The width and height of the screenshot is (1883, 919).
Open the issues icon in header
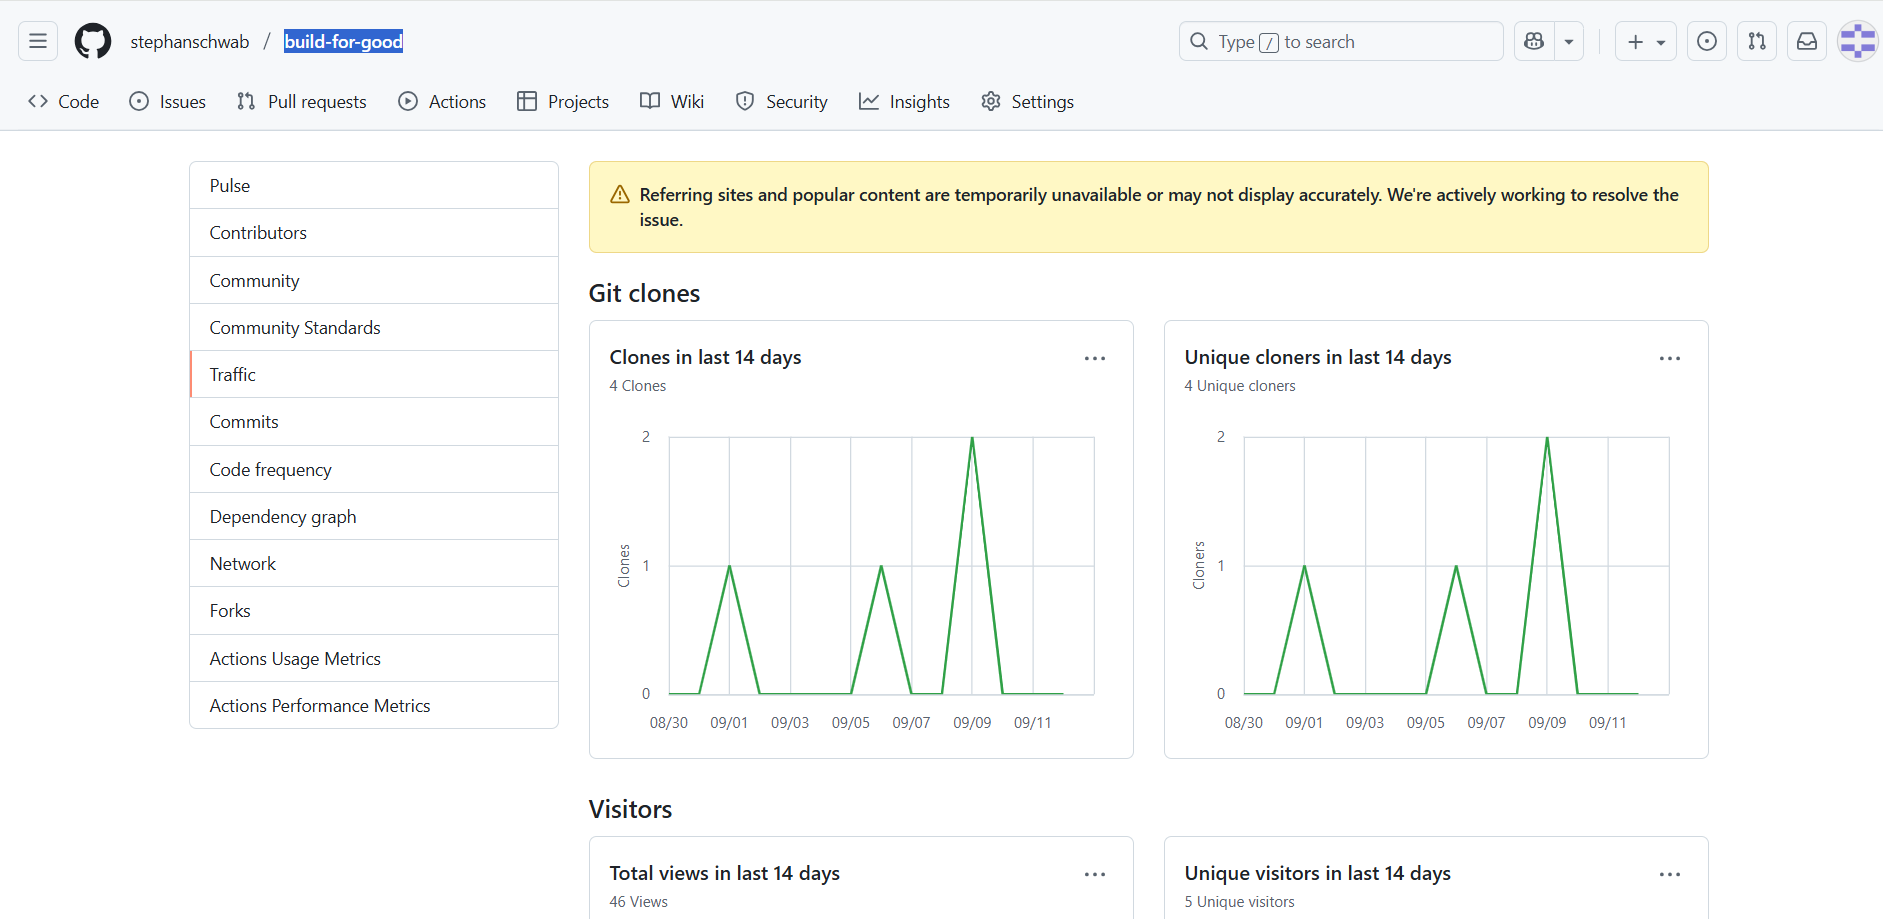click(x=1707, y=41)
